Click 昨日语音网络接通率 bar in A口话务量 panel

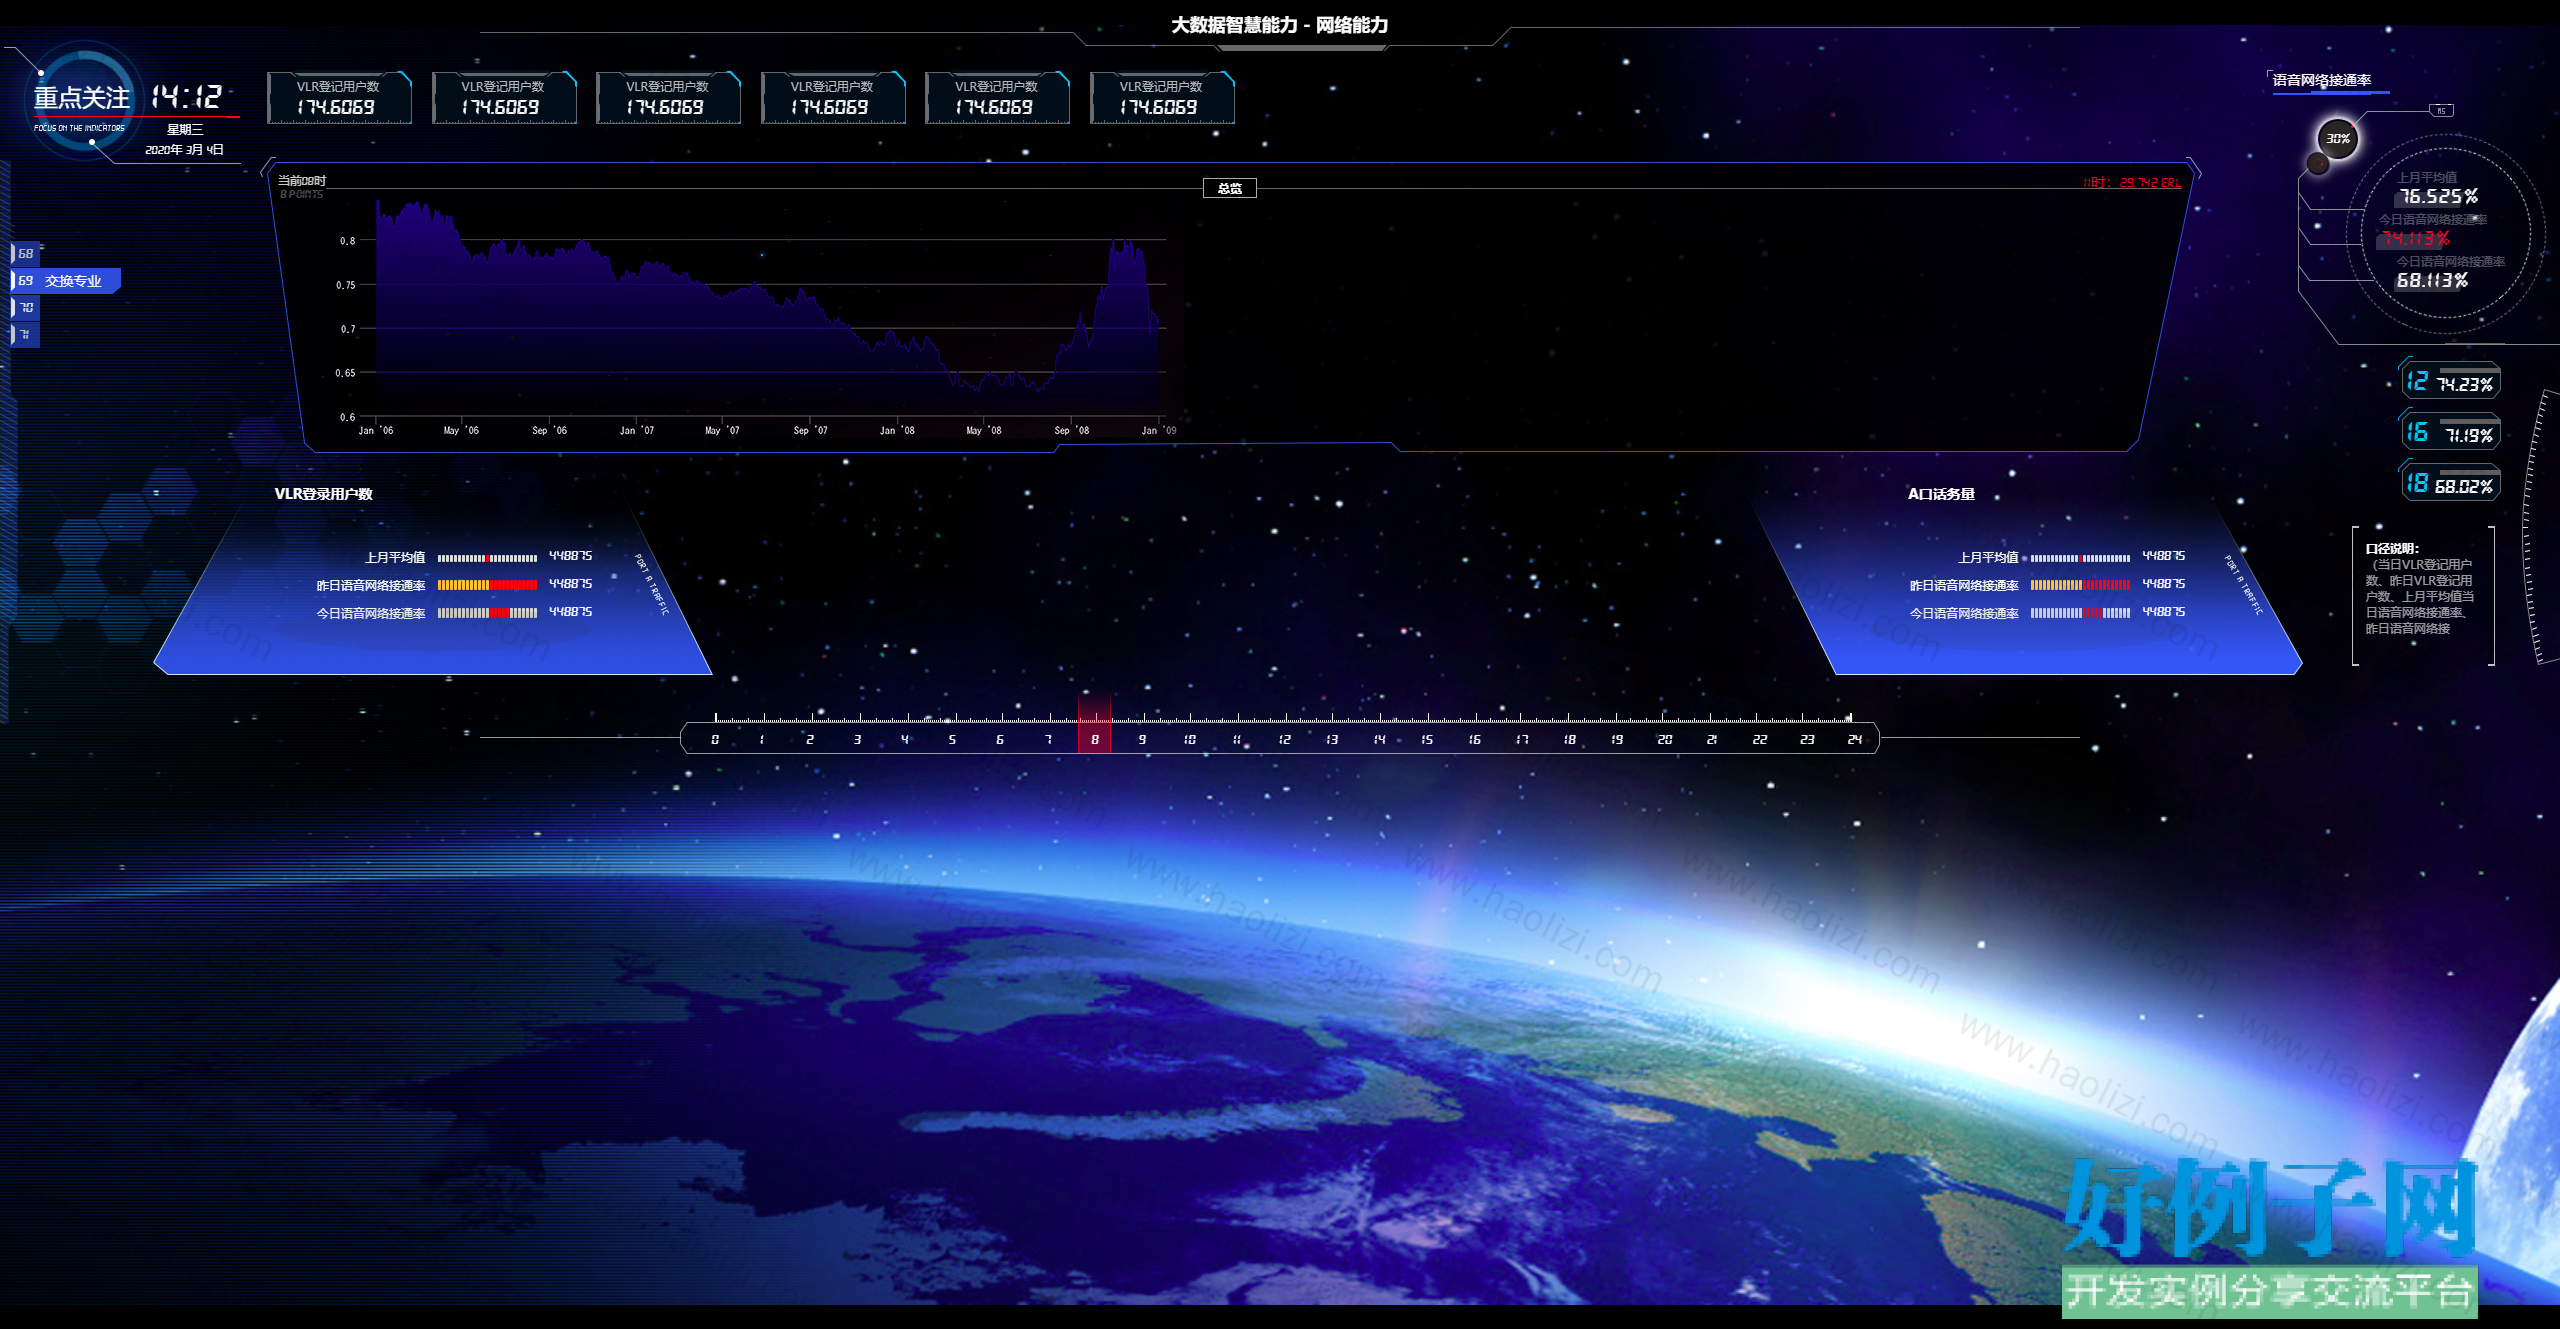coord(2080,585)
